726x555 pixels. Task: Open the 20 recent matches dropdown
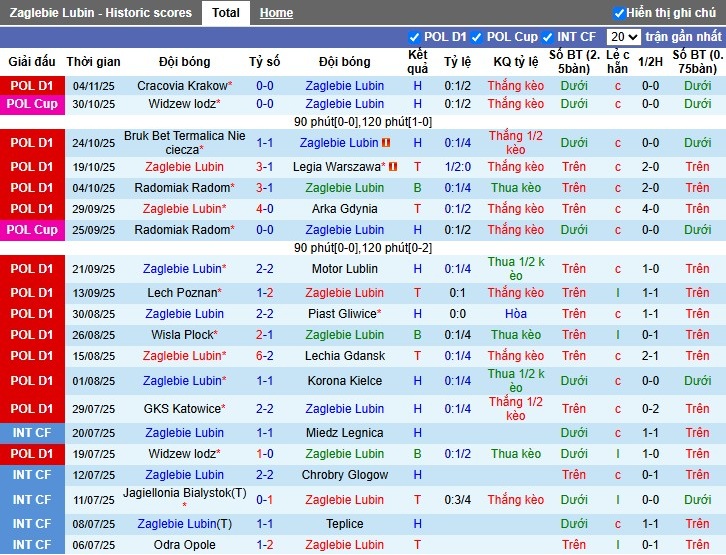pos(623,37)
